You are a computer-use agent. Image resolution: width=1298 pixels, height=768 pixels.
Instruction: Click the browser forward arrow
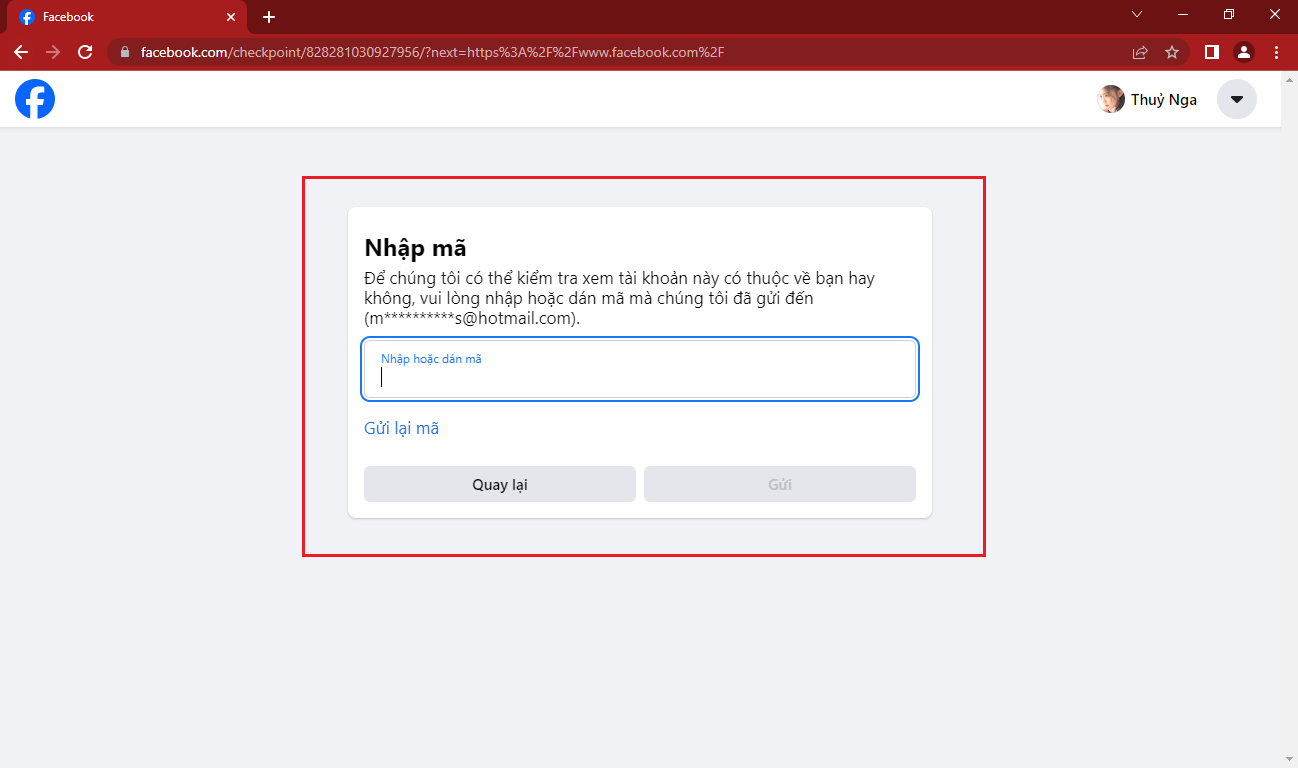pyautogui.click(x=53, y=52)
